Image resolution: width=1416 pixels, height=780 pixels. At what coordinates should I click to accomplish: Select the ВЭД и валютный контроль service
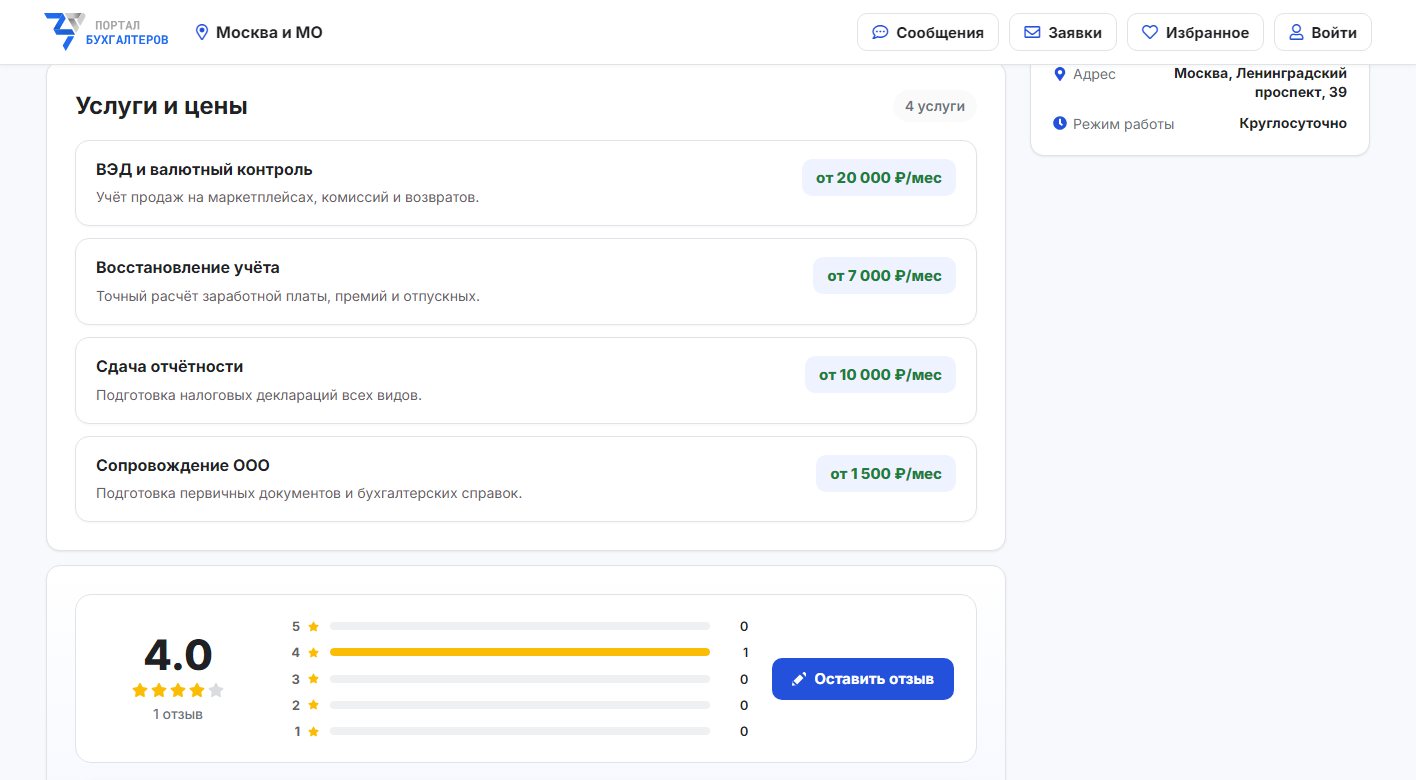(x=526, y=183)
